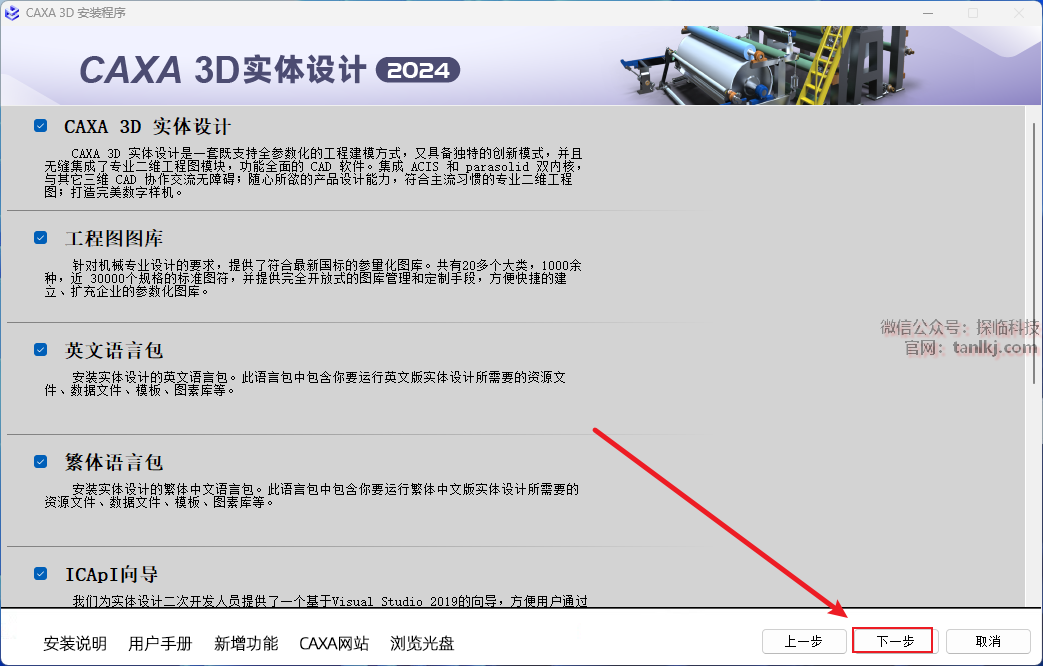Click the CAXA logo icon in title bar
This screenshot has height=666, width=1043.
point(12,13)
